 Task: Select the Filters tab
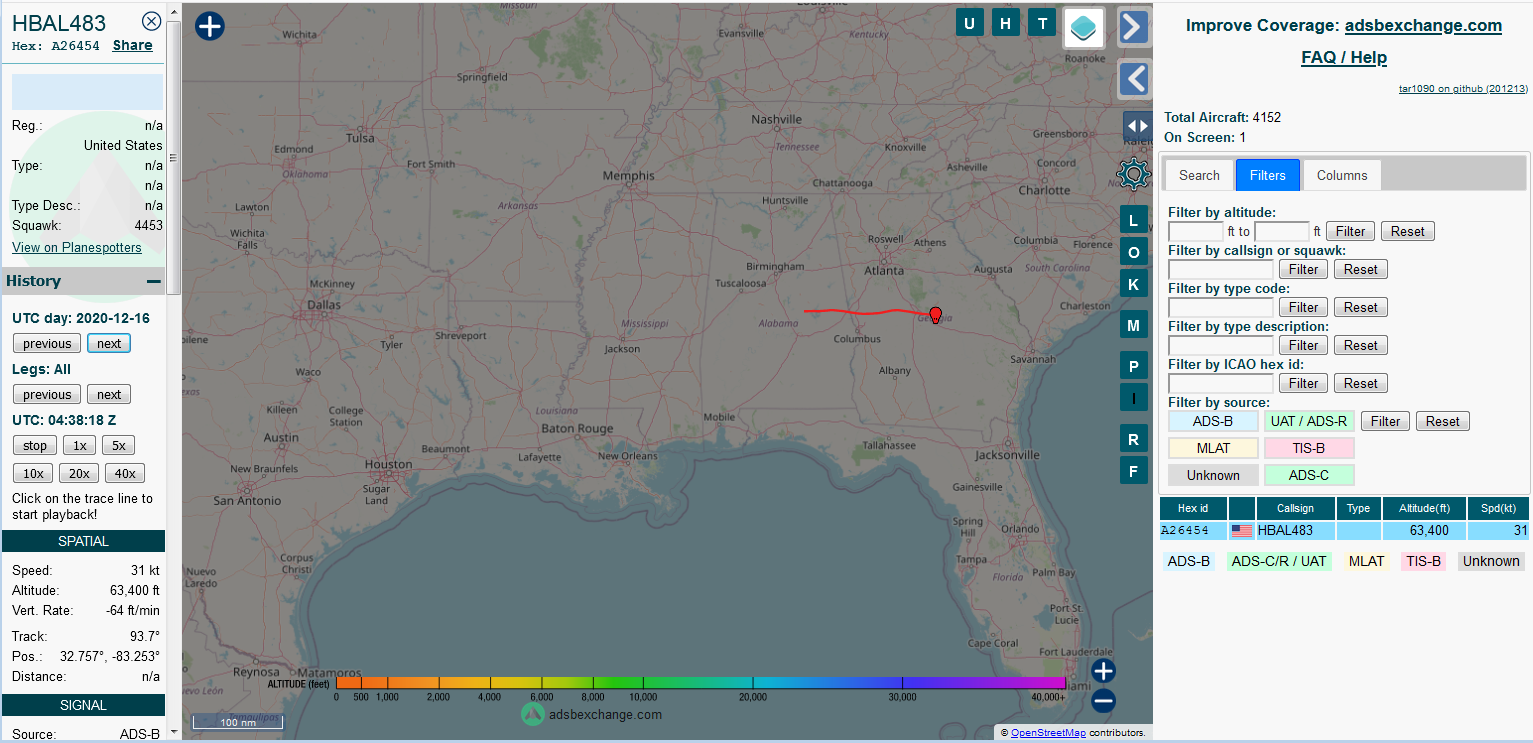pyautogui.click(x=1268, y=175)
